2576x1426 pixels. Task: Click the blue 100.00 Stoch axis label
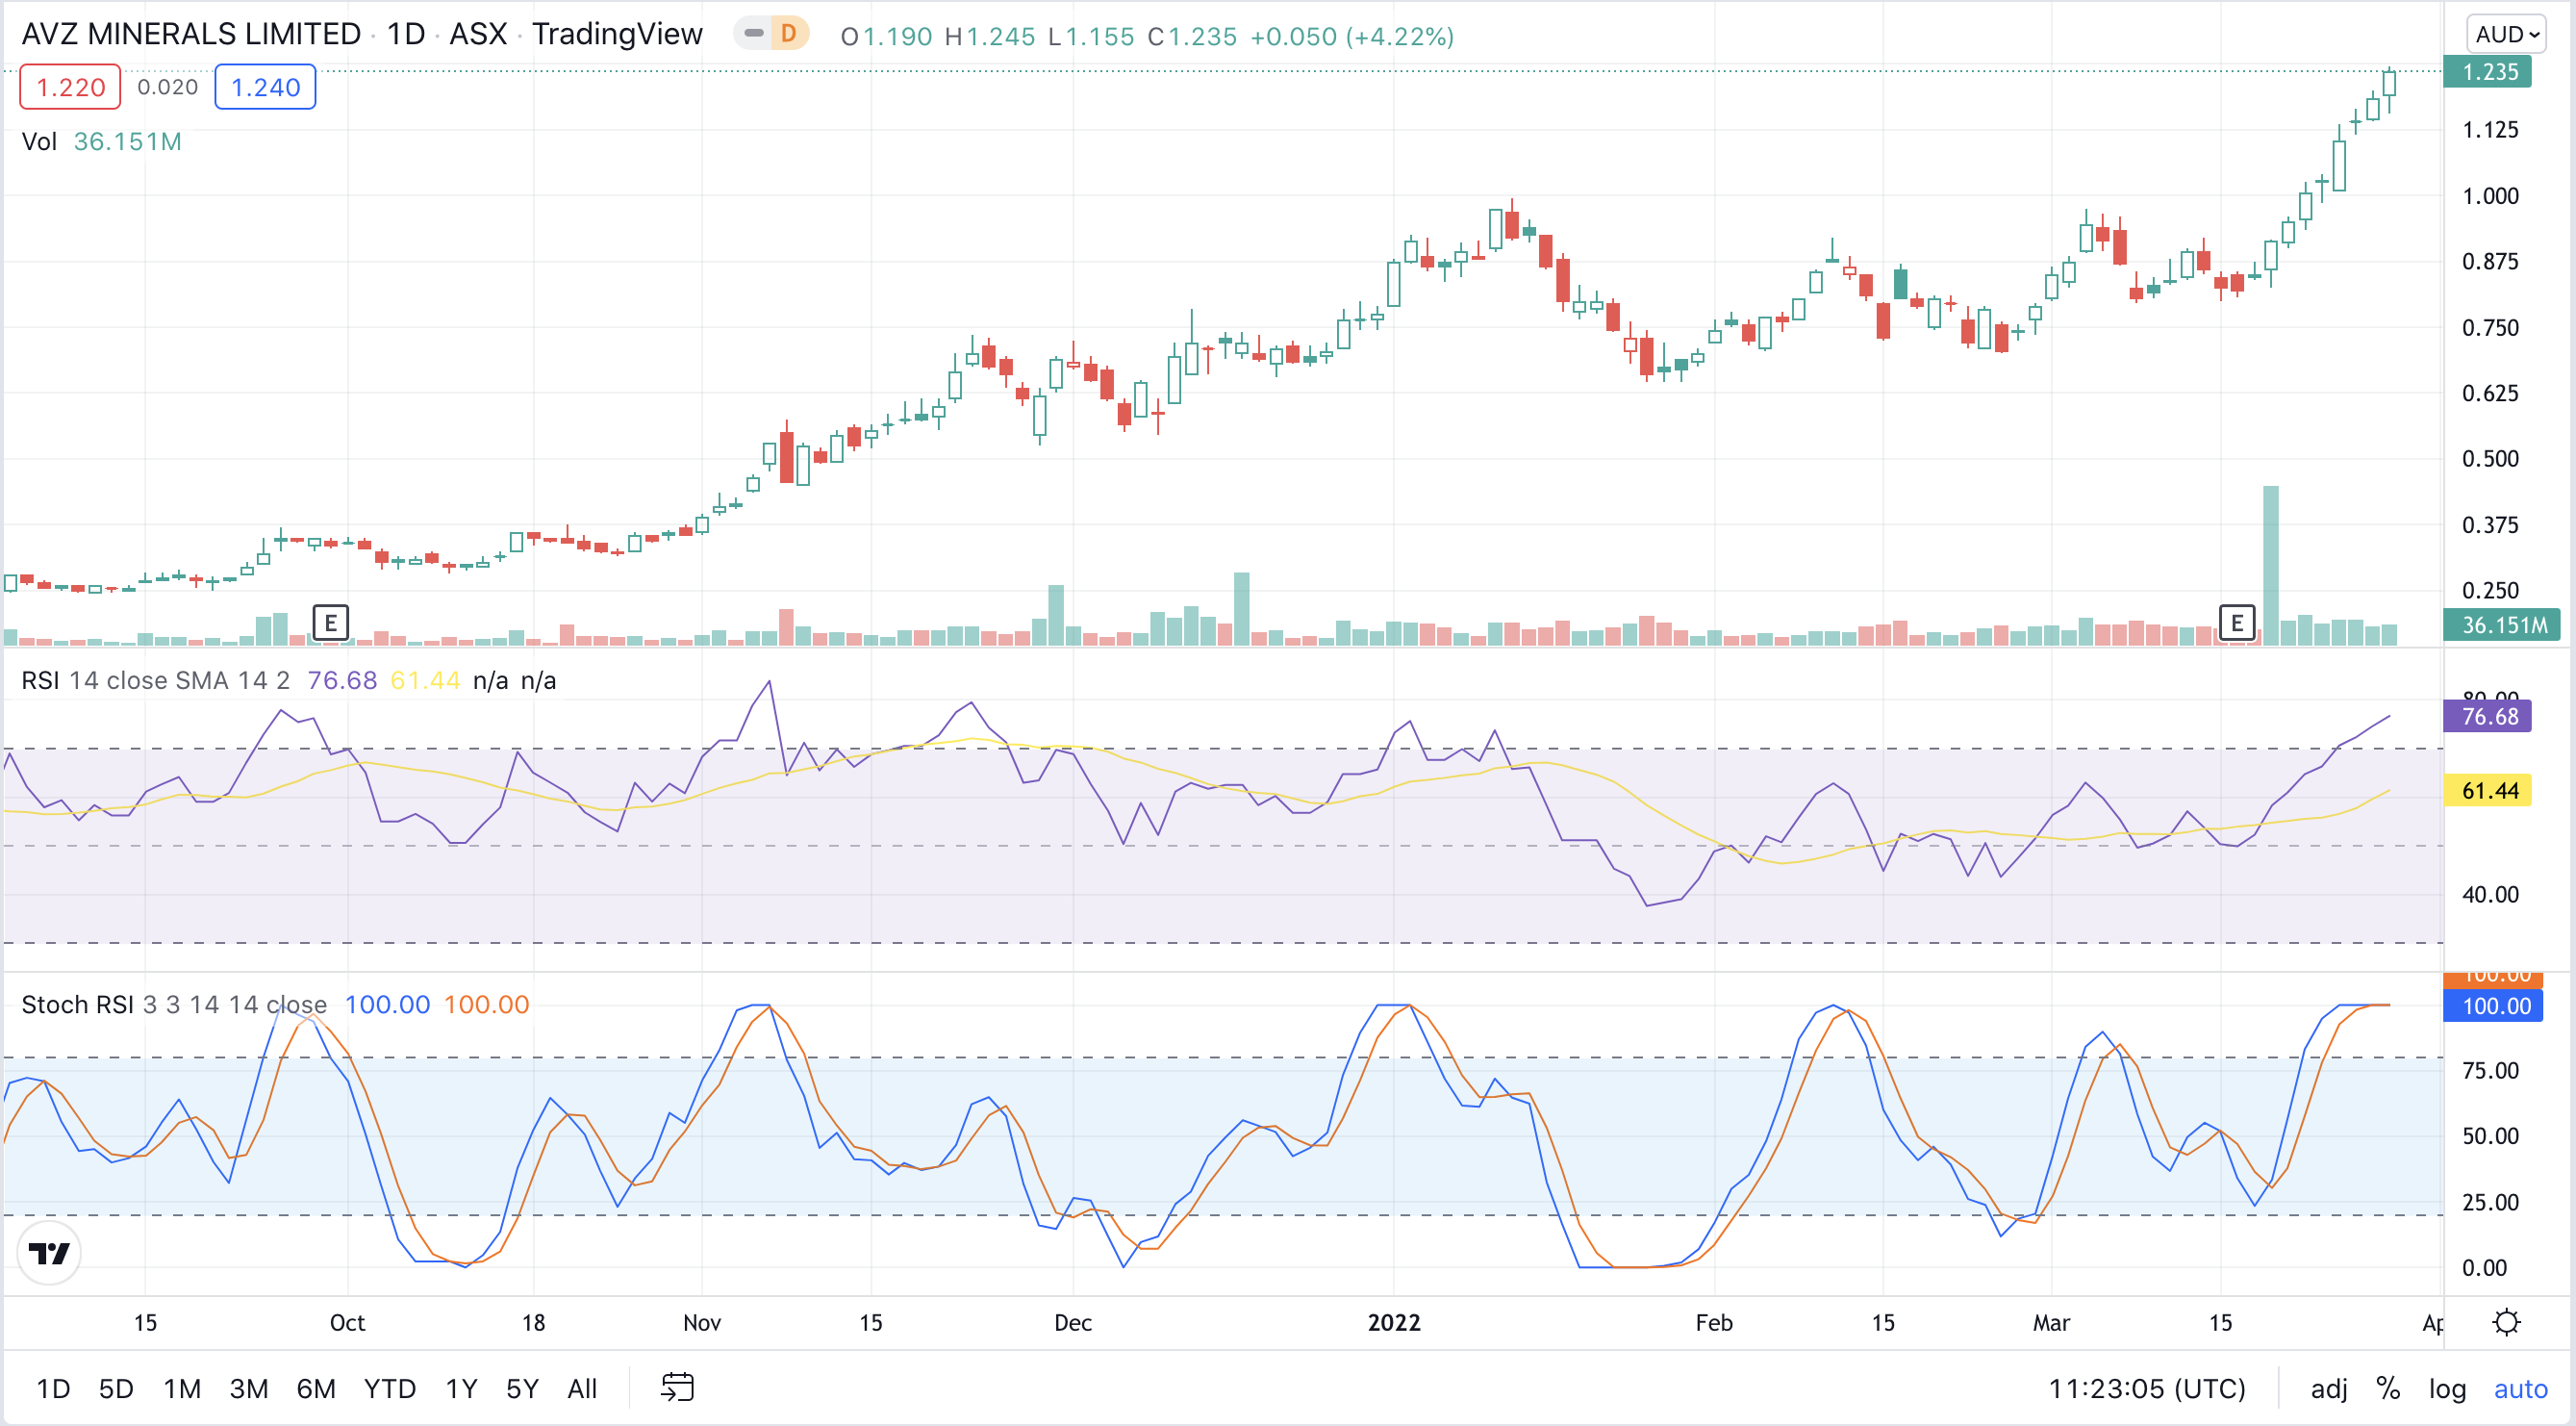pos(2492,1006)
